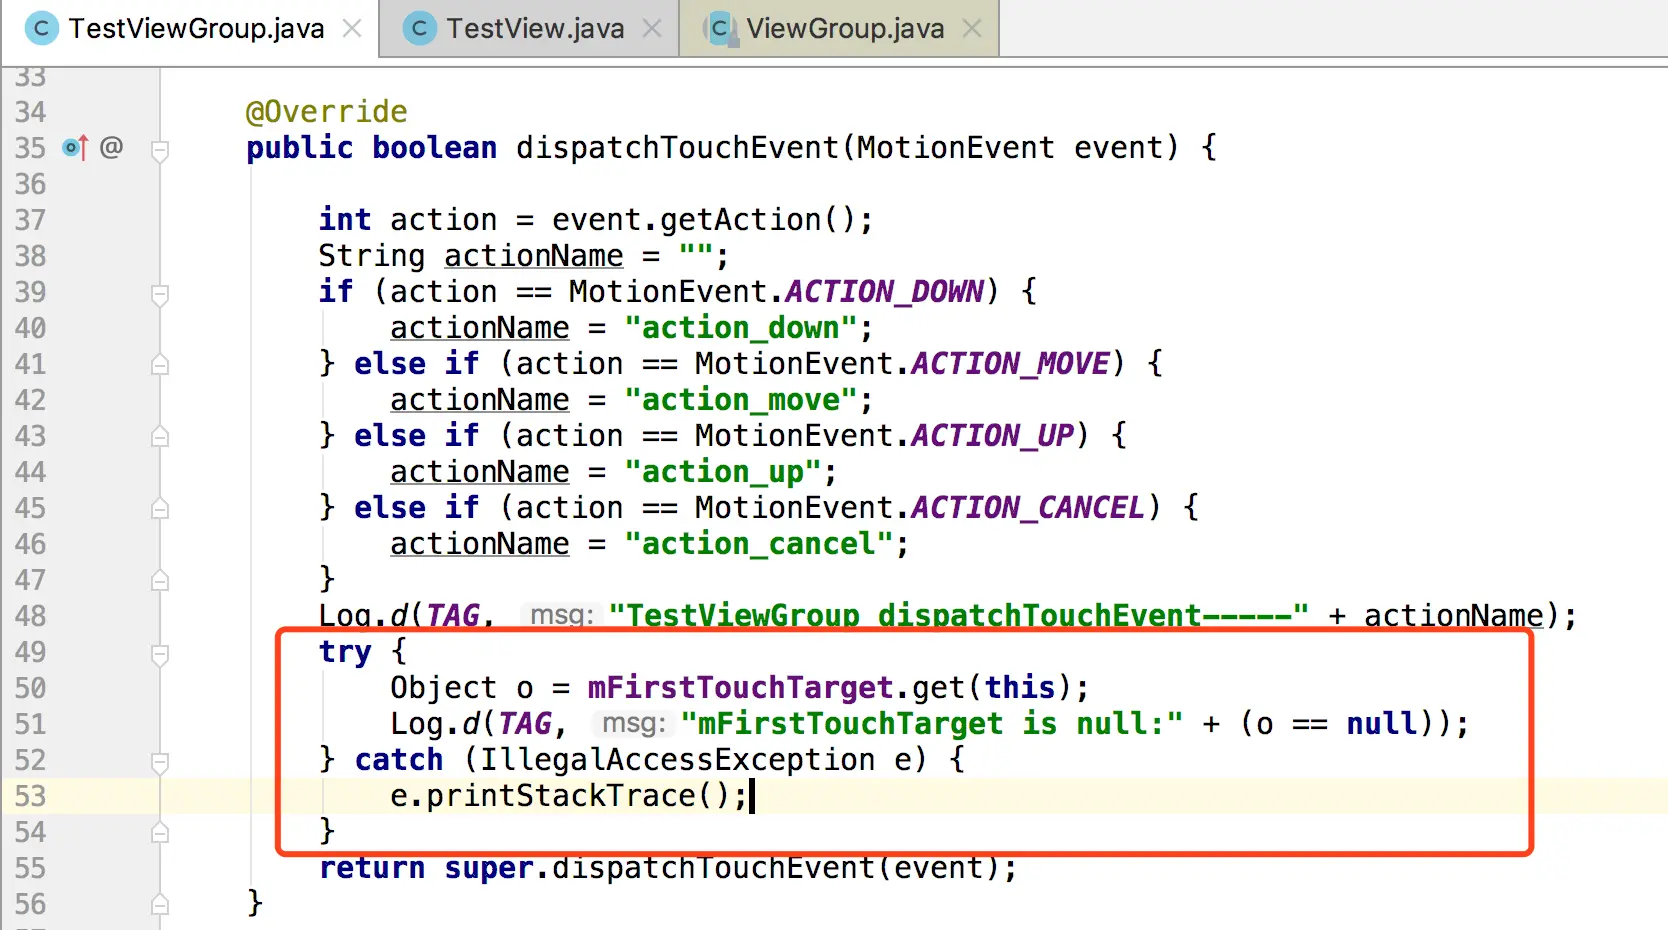Click IllegalAccessException on line 52

click(677, 760)
